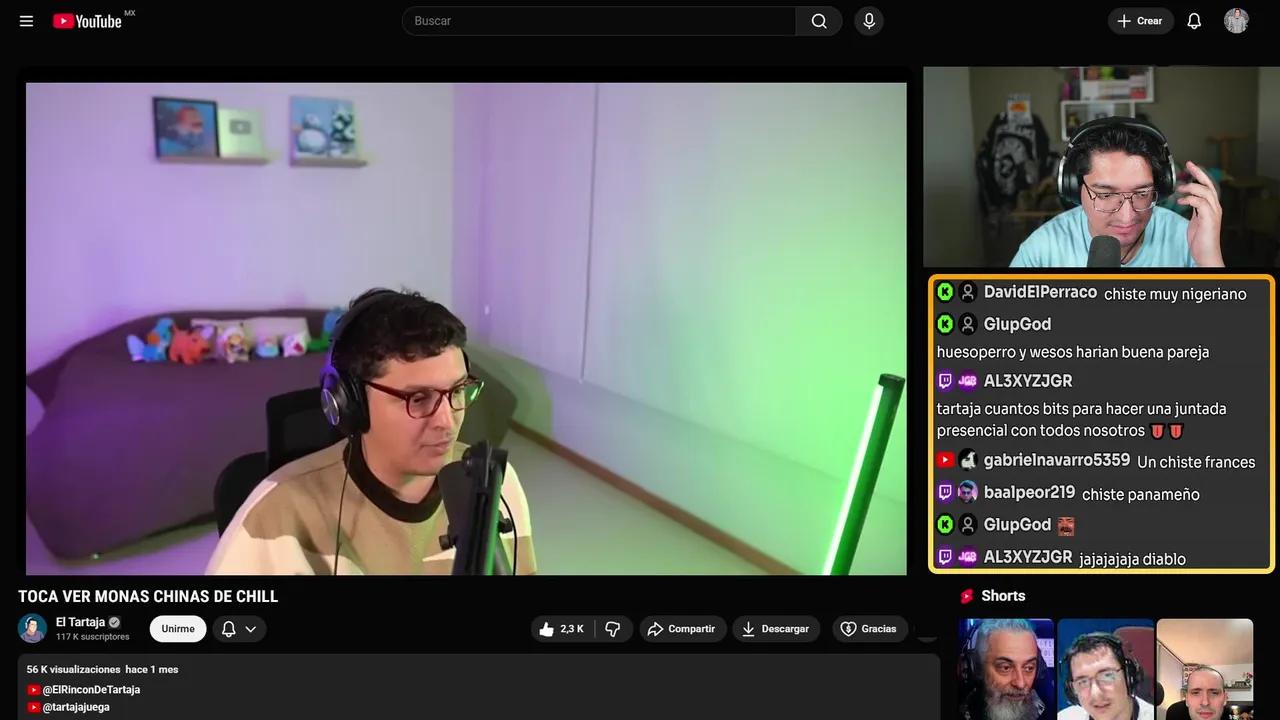
Task: Click the verified badge beside El Tartaja
Action: (x=114, y=622)
